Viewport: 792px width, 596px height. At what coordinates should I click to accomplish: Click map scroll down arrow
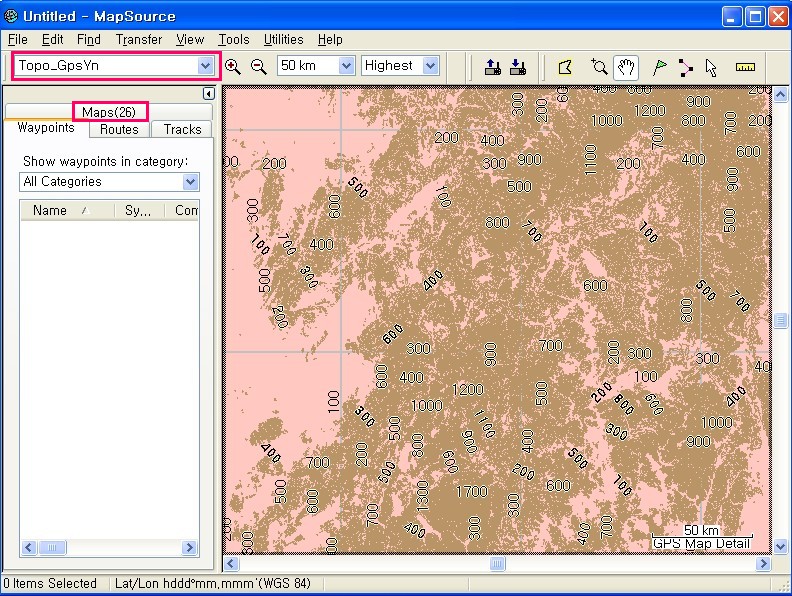[780, 546]
